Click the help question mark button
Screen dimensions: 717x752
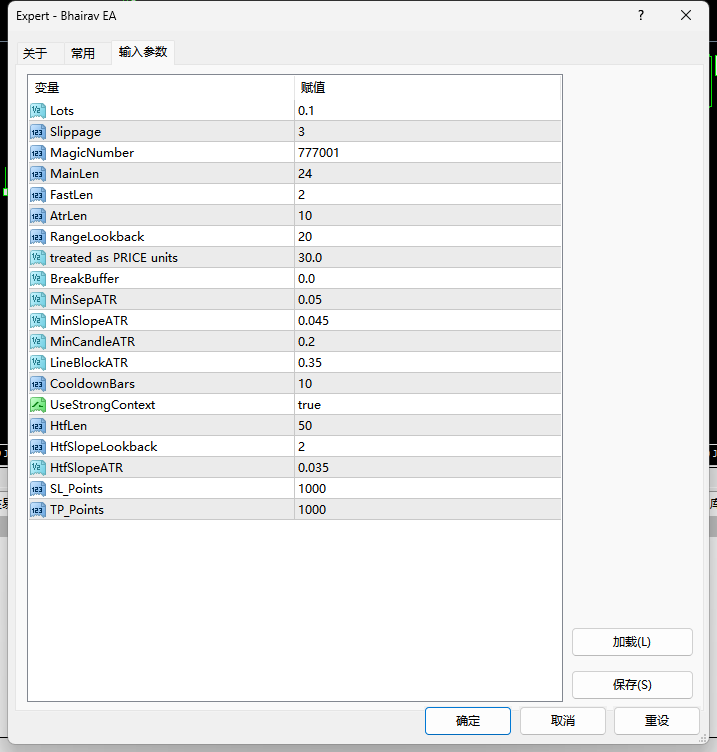[641, 15]
